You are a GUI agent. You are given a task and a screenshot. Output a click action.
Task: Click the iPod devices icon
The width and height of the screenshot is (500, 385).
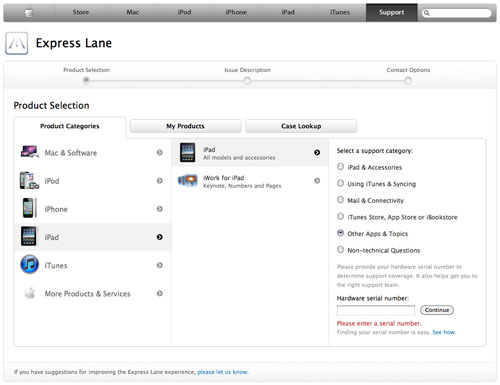[x=29, y=180]
